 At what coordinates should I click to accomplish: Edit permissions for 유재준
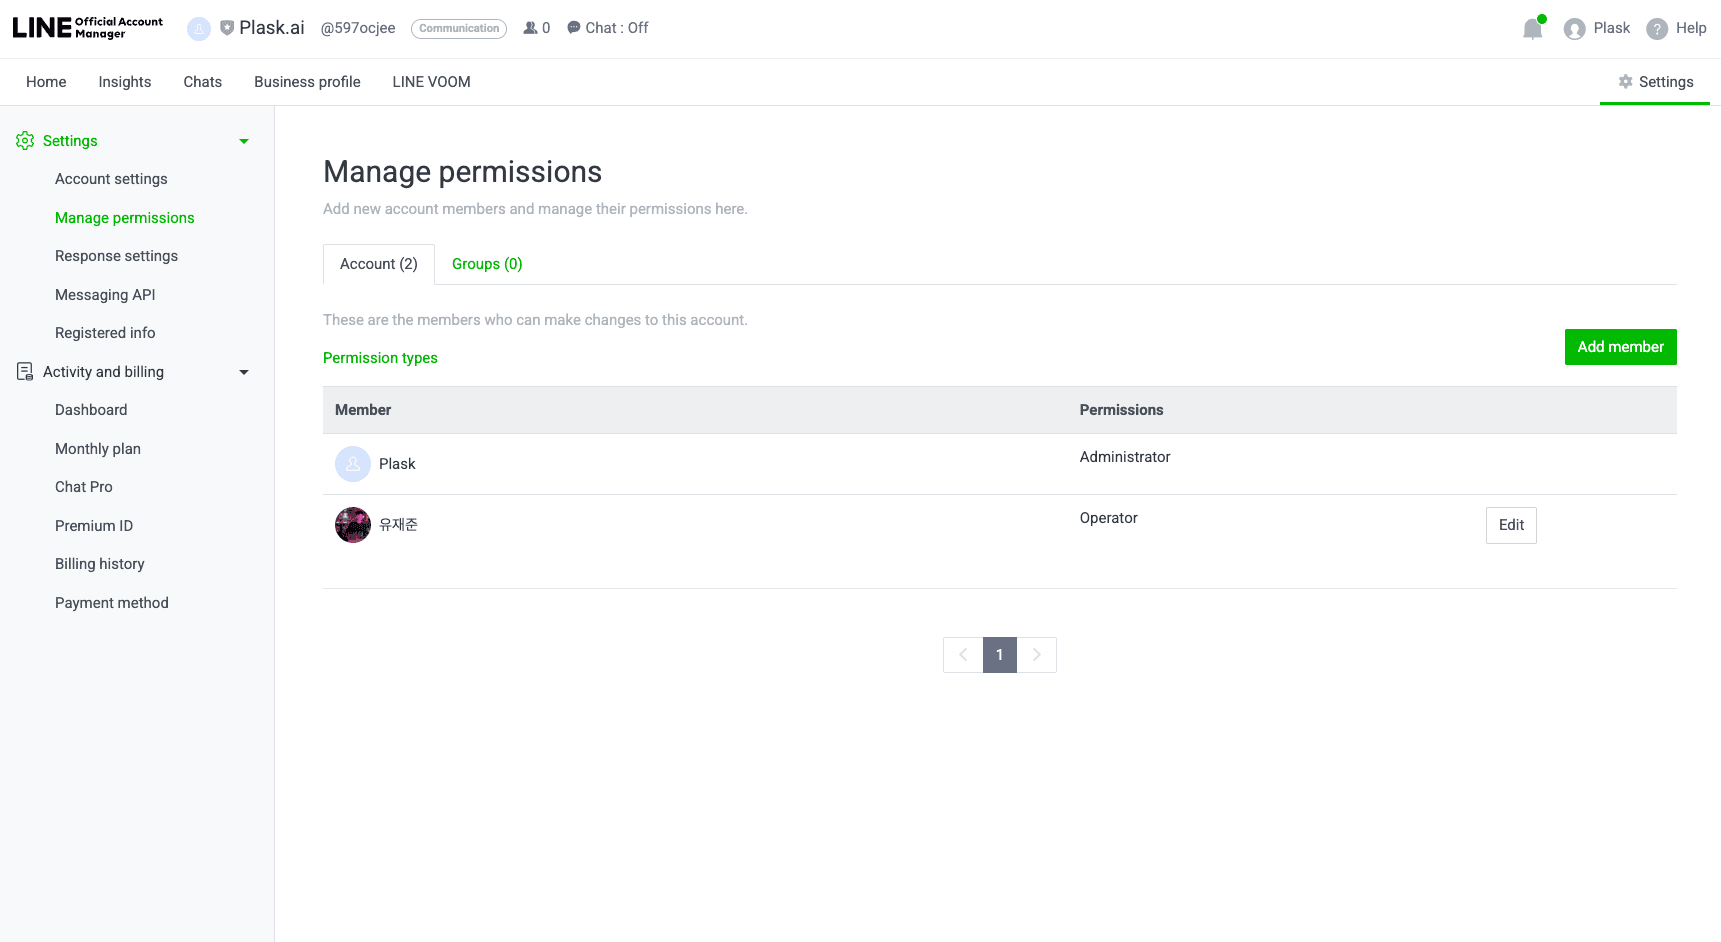[x=1511, y=525]
